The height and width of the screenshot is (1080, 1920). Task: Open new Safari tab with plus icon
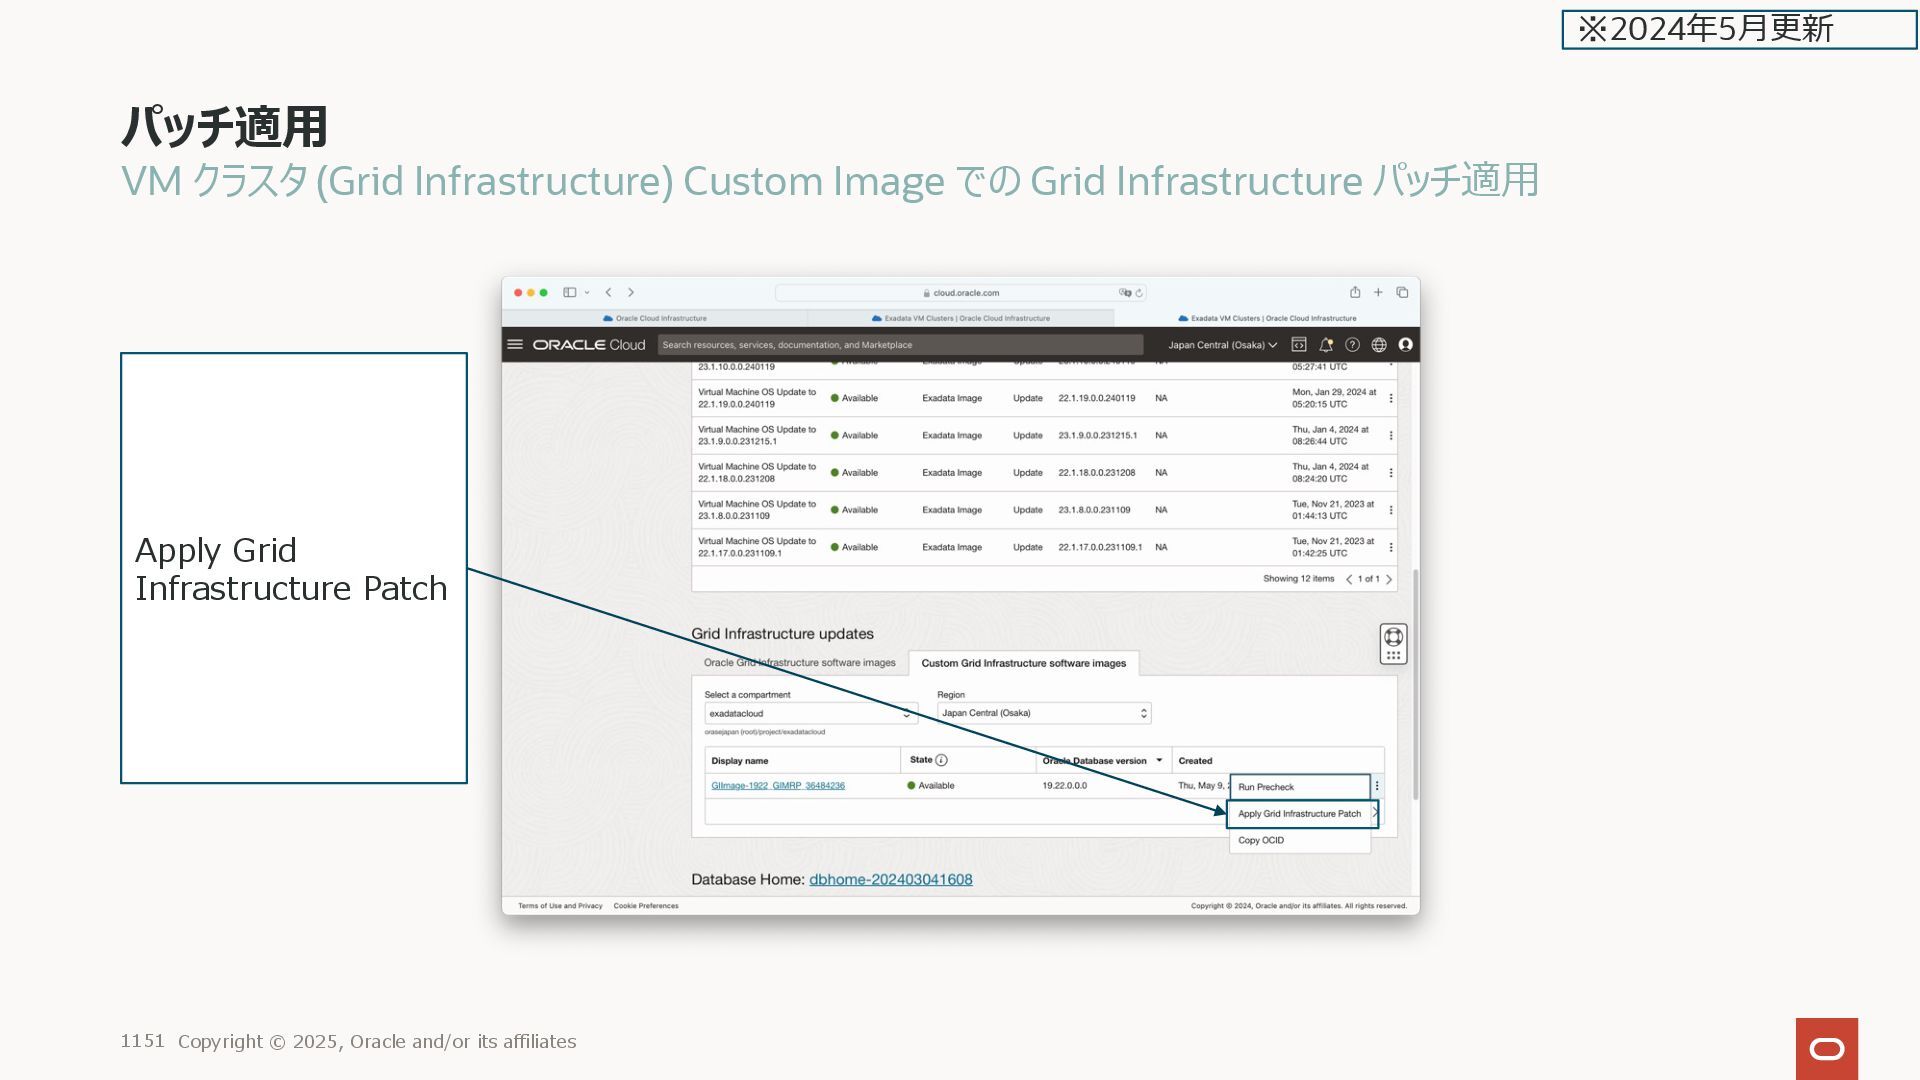1378,292
